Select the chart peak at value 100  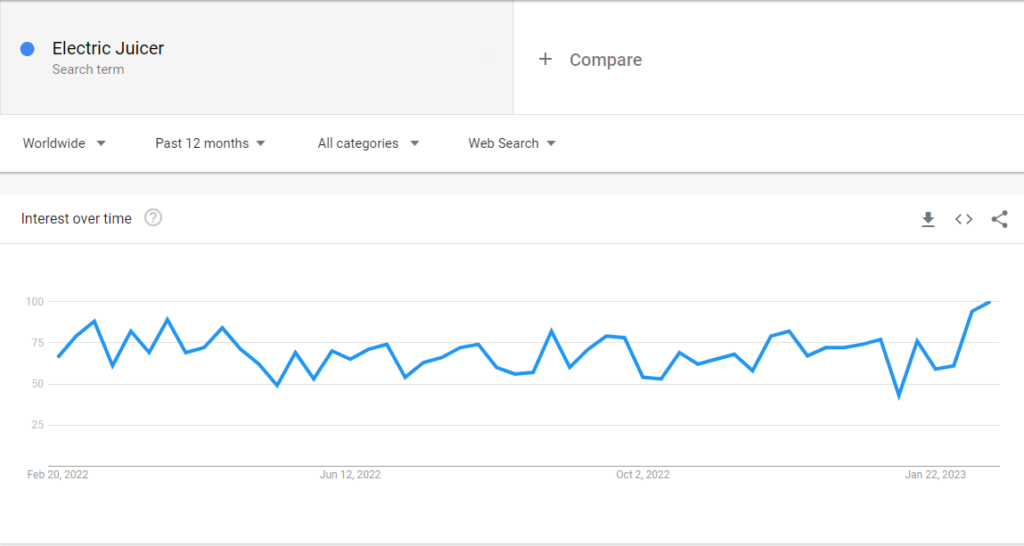(990, 302)
